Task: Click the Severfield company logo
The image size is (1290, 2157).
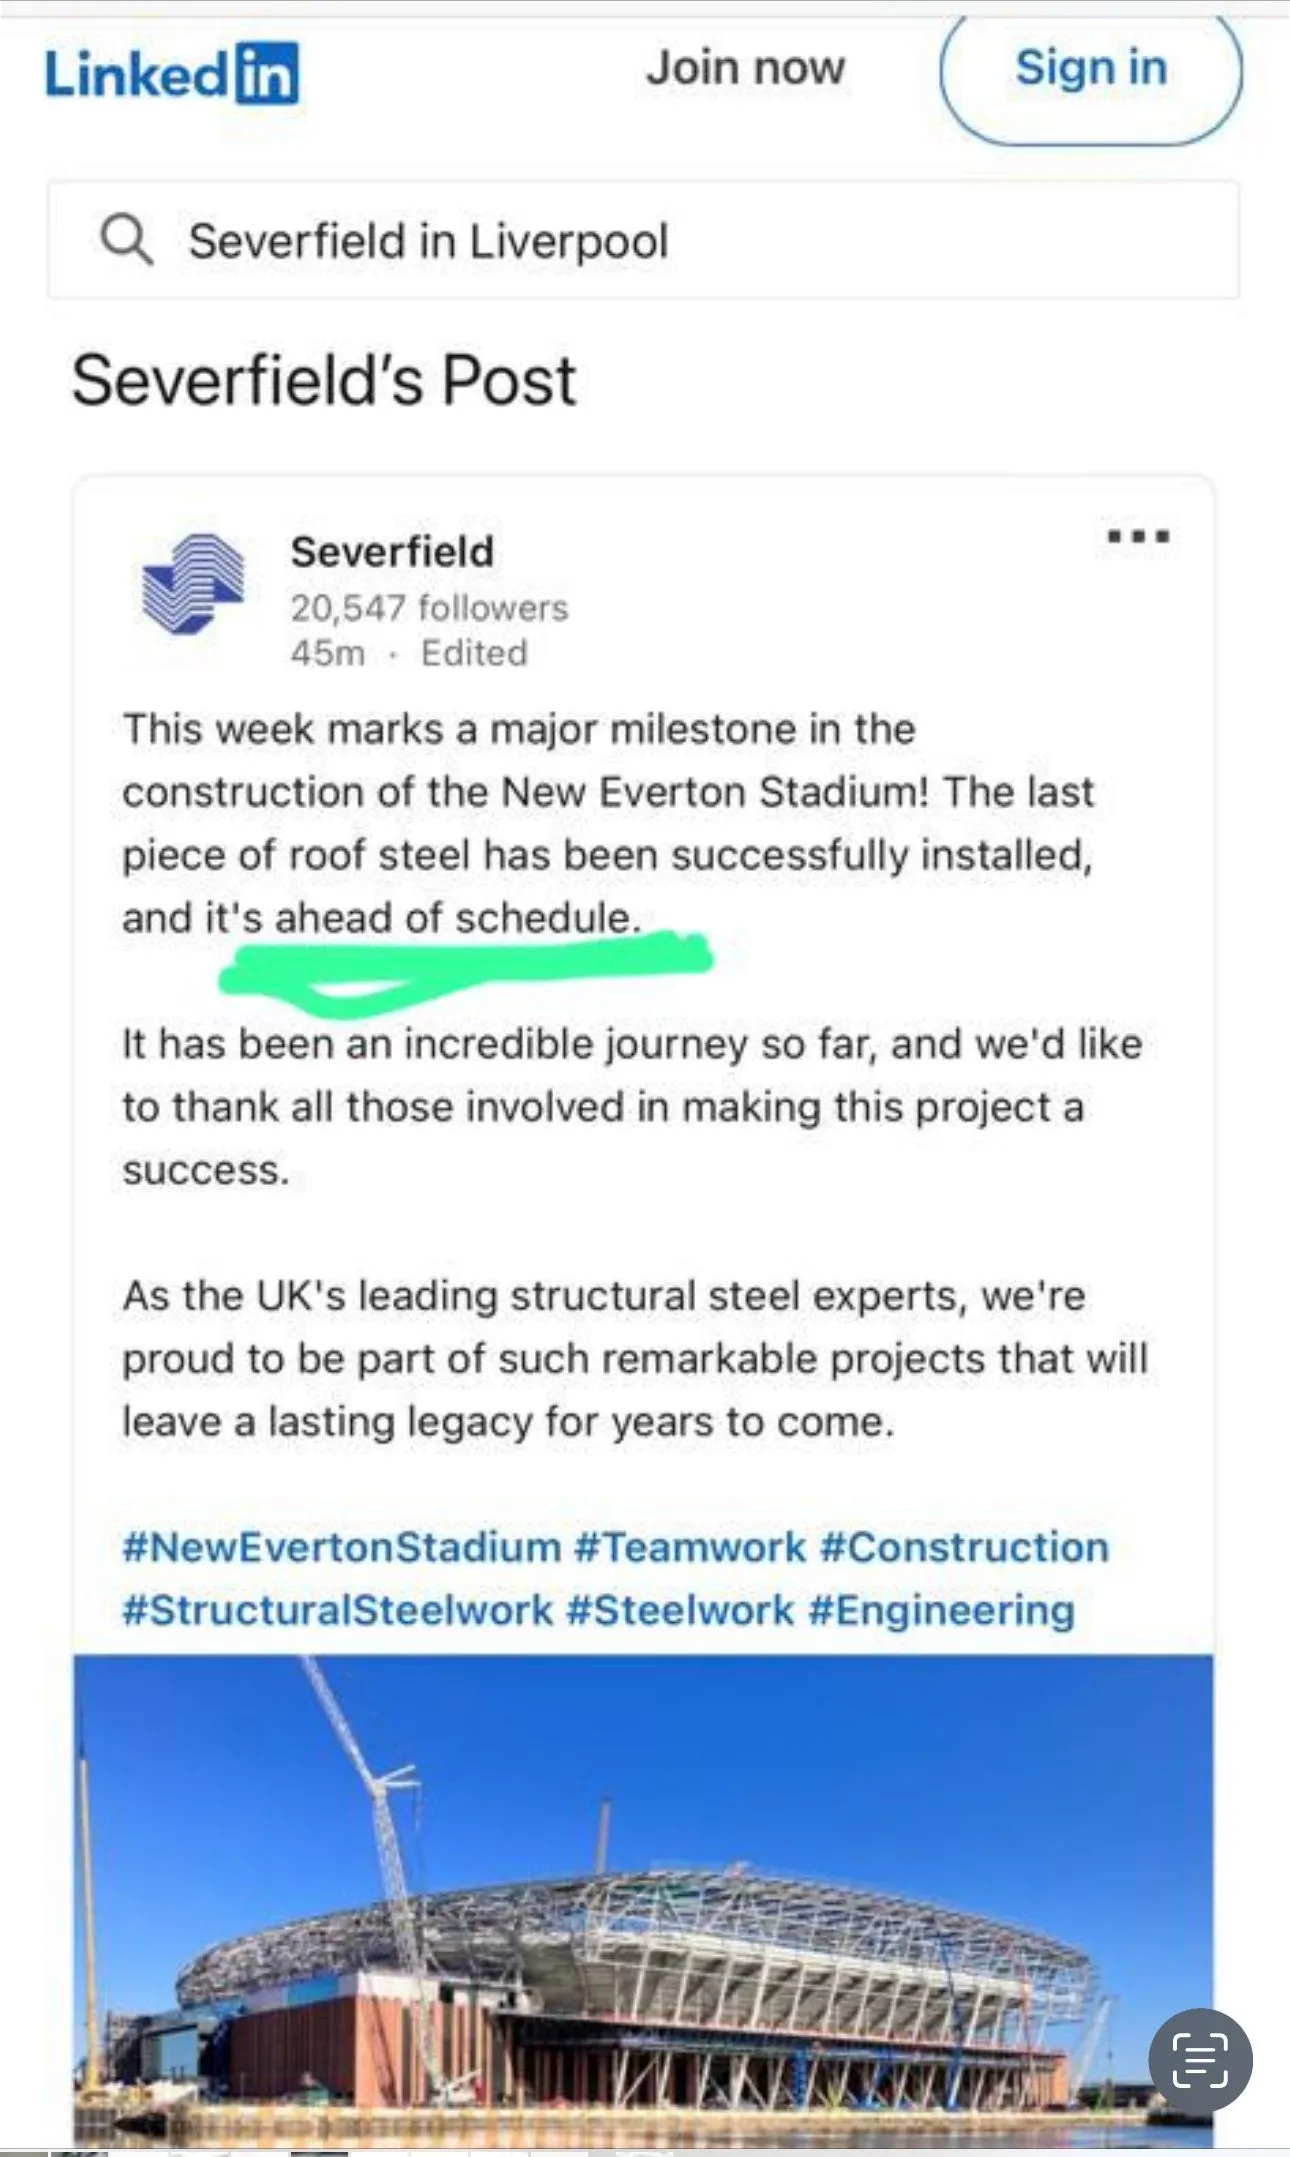Action: pyautogui.click(x=193, y=584)
